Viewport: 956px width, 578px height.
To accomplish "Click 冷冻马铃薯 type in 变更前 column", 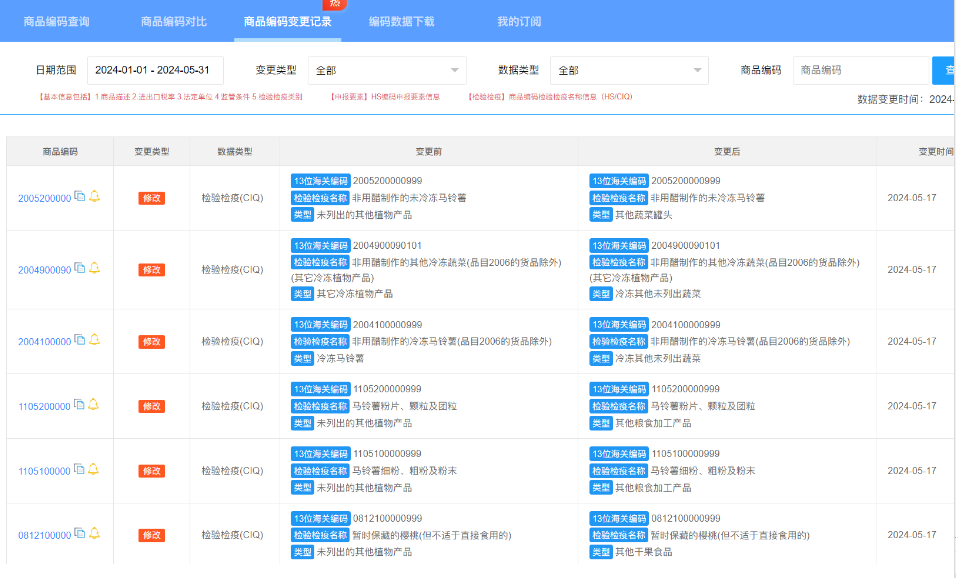I will (340, 359).
